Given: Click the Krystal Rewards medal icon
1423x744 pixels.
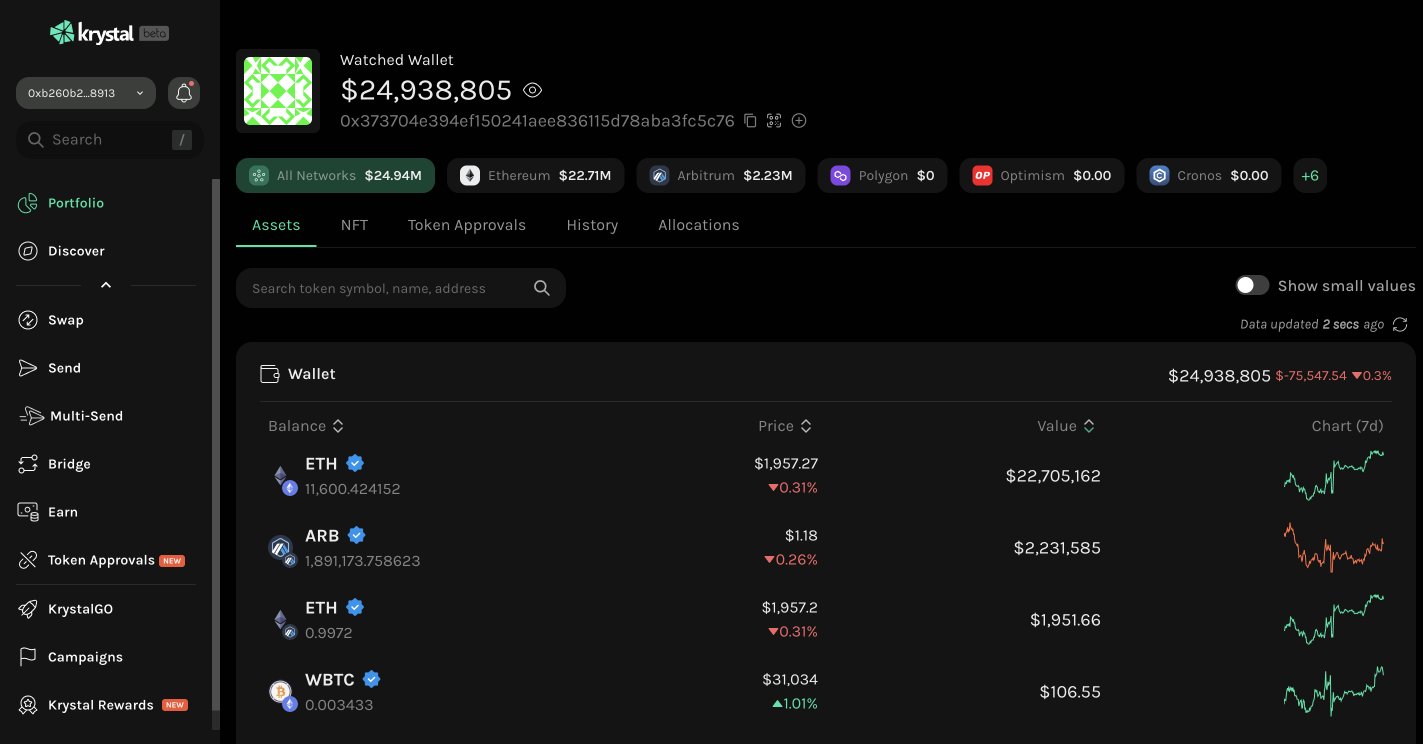Looking at the screenshot, I should (28, 705).
